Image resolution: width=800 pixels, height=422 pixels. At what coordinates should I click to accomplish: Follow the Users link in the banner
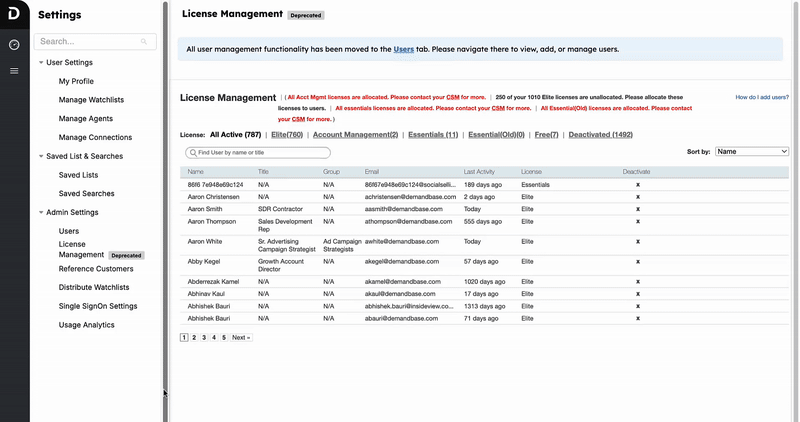pos(404,49)
